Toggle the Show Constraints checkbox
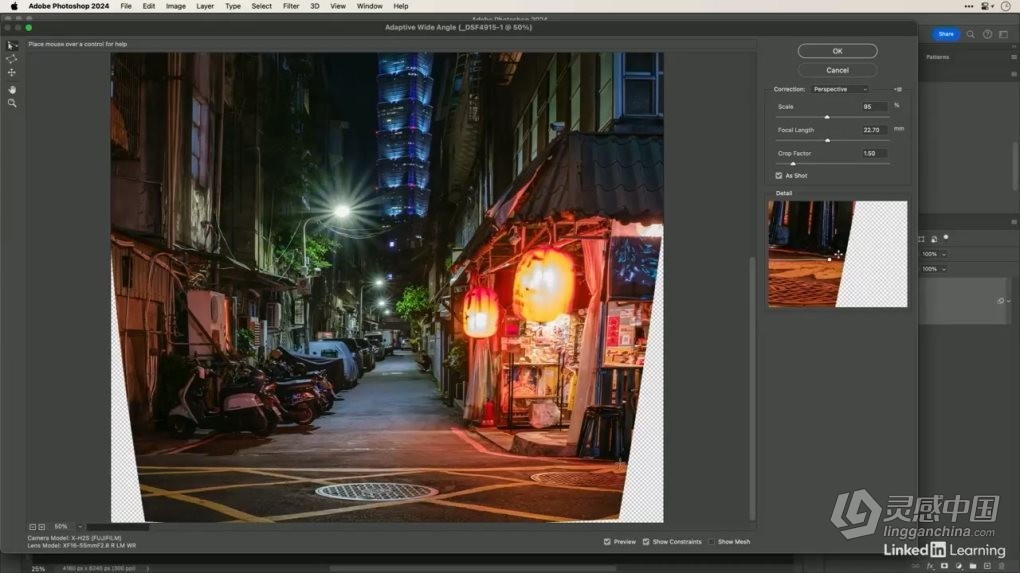The image size is (1020, 573). click(646, 542)
